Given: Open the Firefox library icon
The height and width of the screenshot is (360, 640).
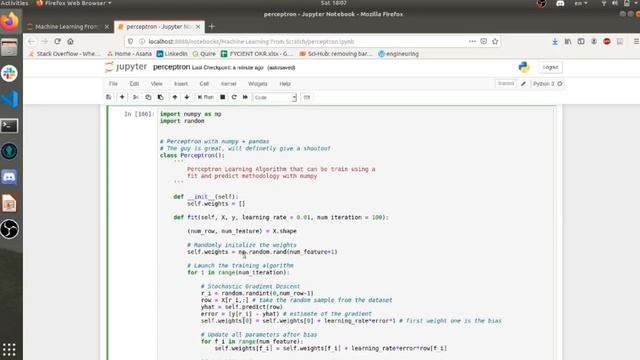Looking at the screenshot, I should (568, 41).
